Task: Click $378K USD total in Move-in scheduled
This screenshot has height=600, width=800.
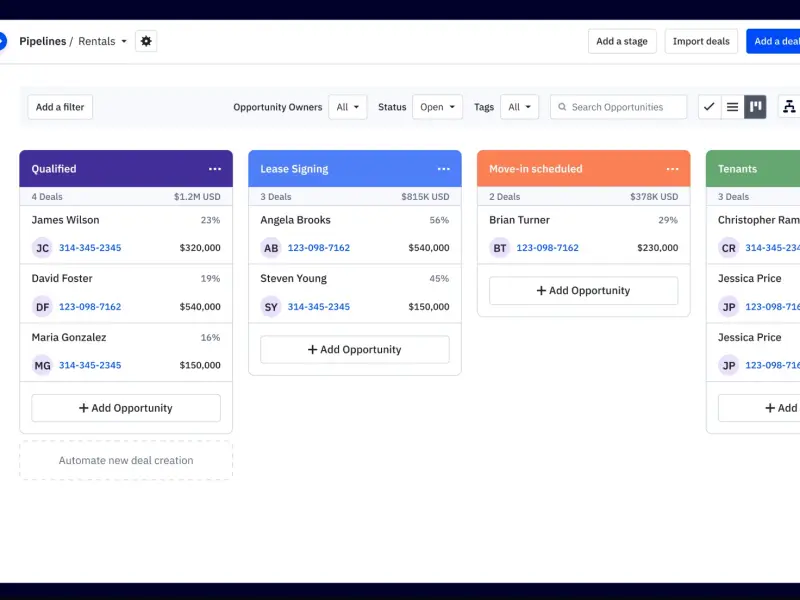Action: [x=654, y=197]
